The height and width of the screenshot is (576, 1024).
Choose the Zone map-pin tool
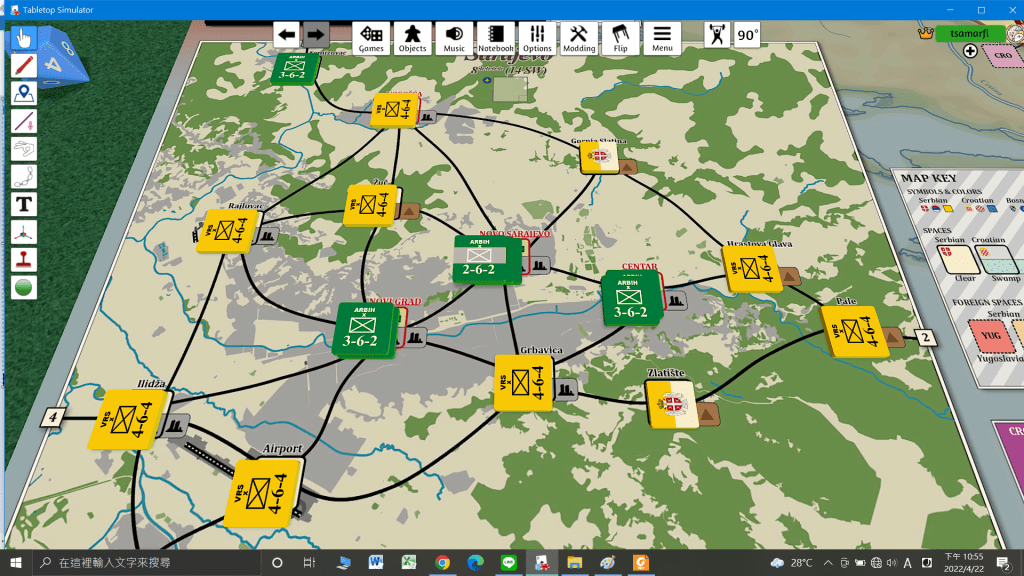(x=24, y=94)
